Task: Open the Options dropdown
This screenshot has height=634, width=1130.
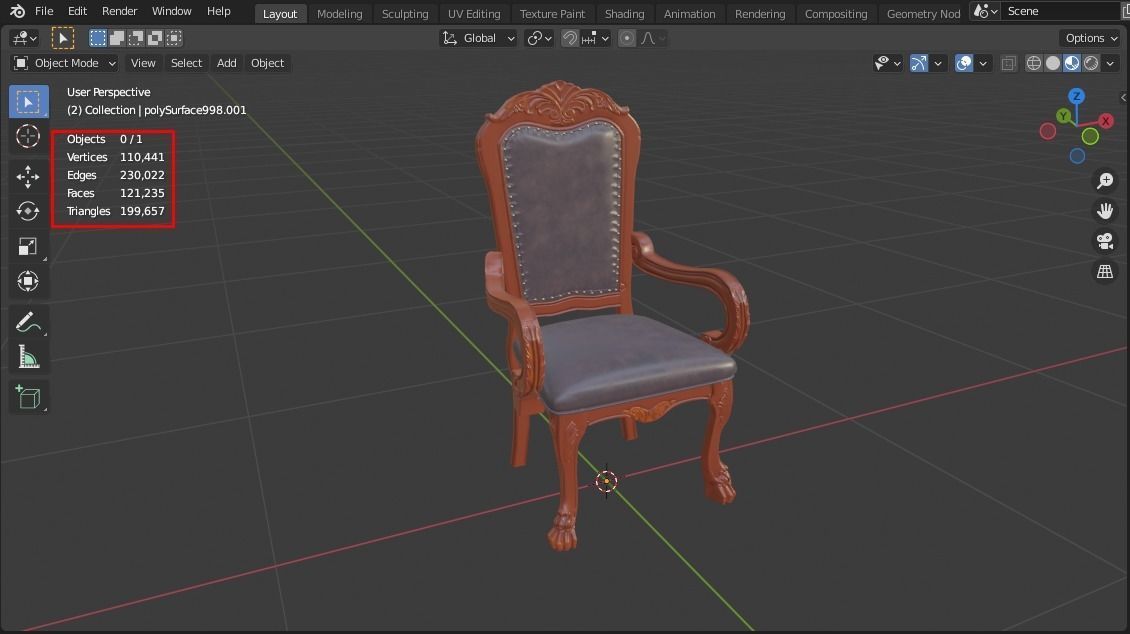Action: pyautogui.click(x=1091, y=38)
